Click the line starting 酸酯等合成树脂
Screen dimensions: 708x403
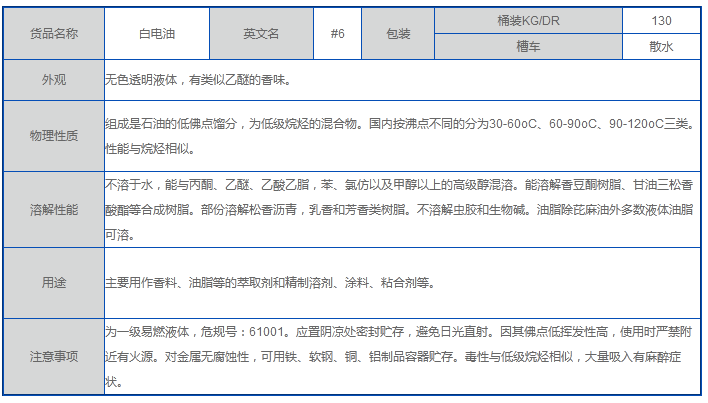(x=399, y=209)
